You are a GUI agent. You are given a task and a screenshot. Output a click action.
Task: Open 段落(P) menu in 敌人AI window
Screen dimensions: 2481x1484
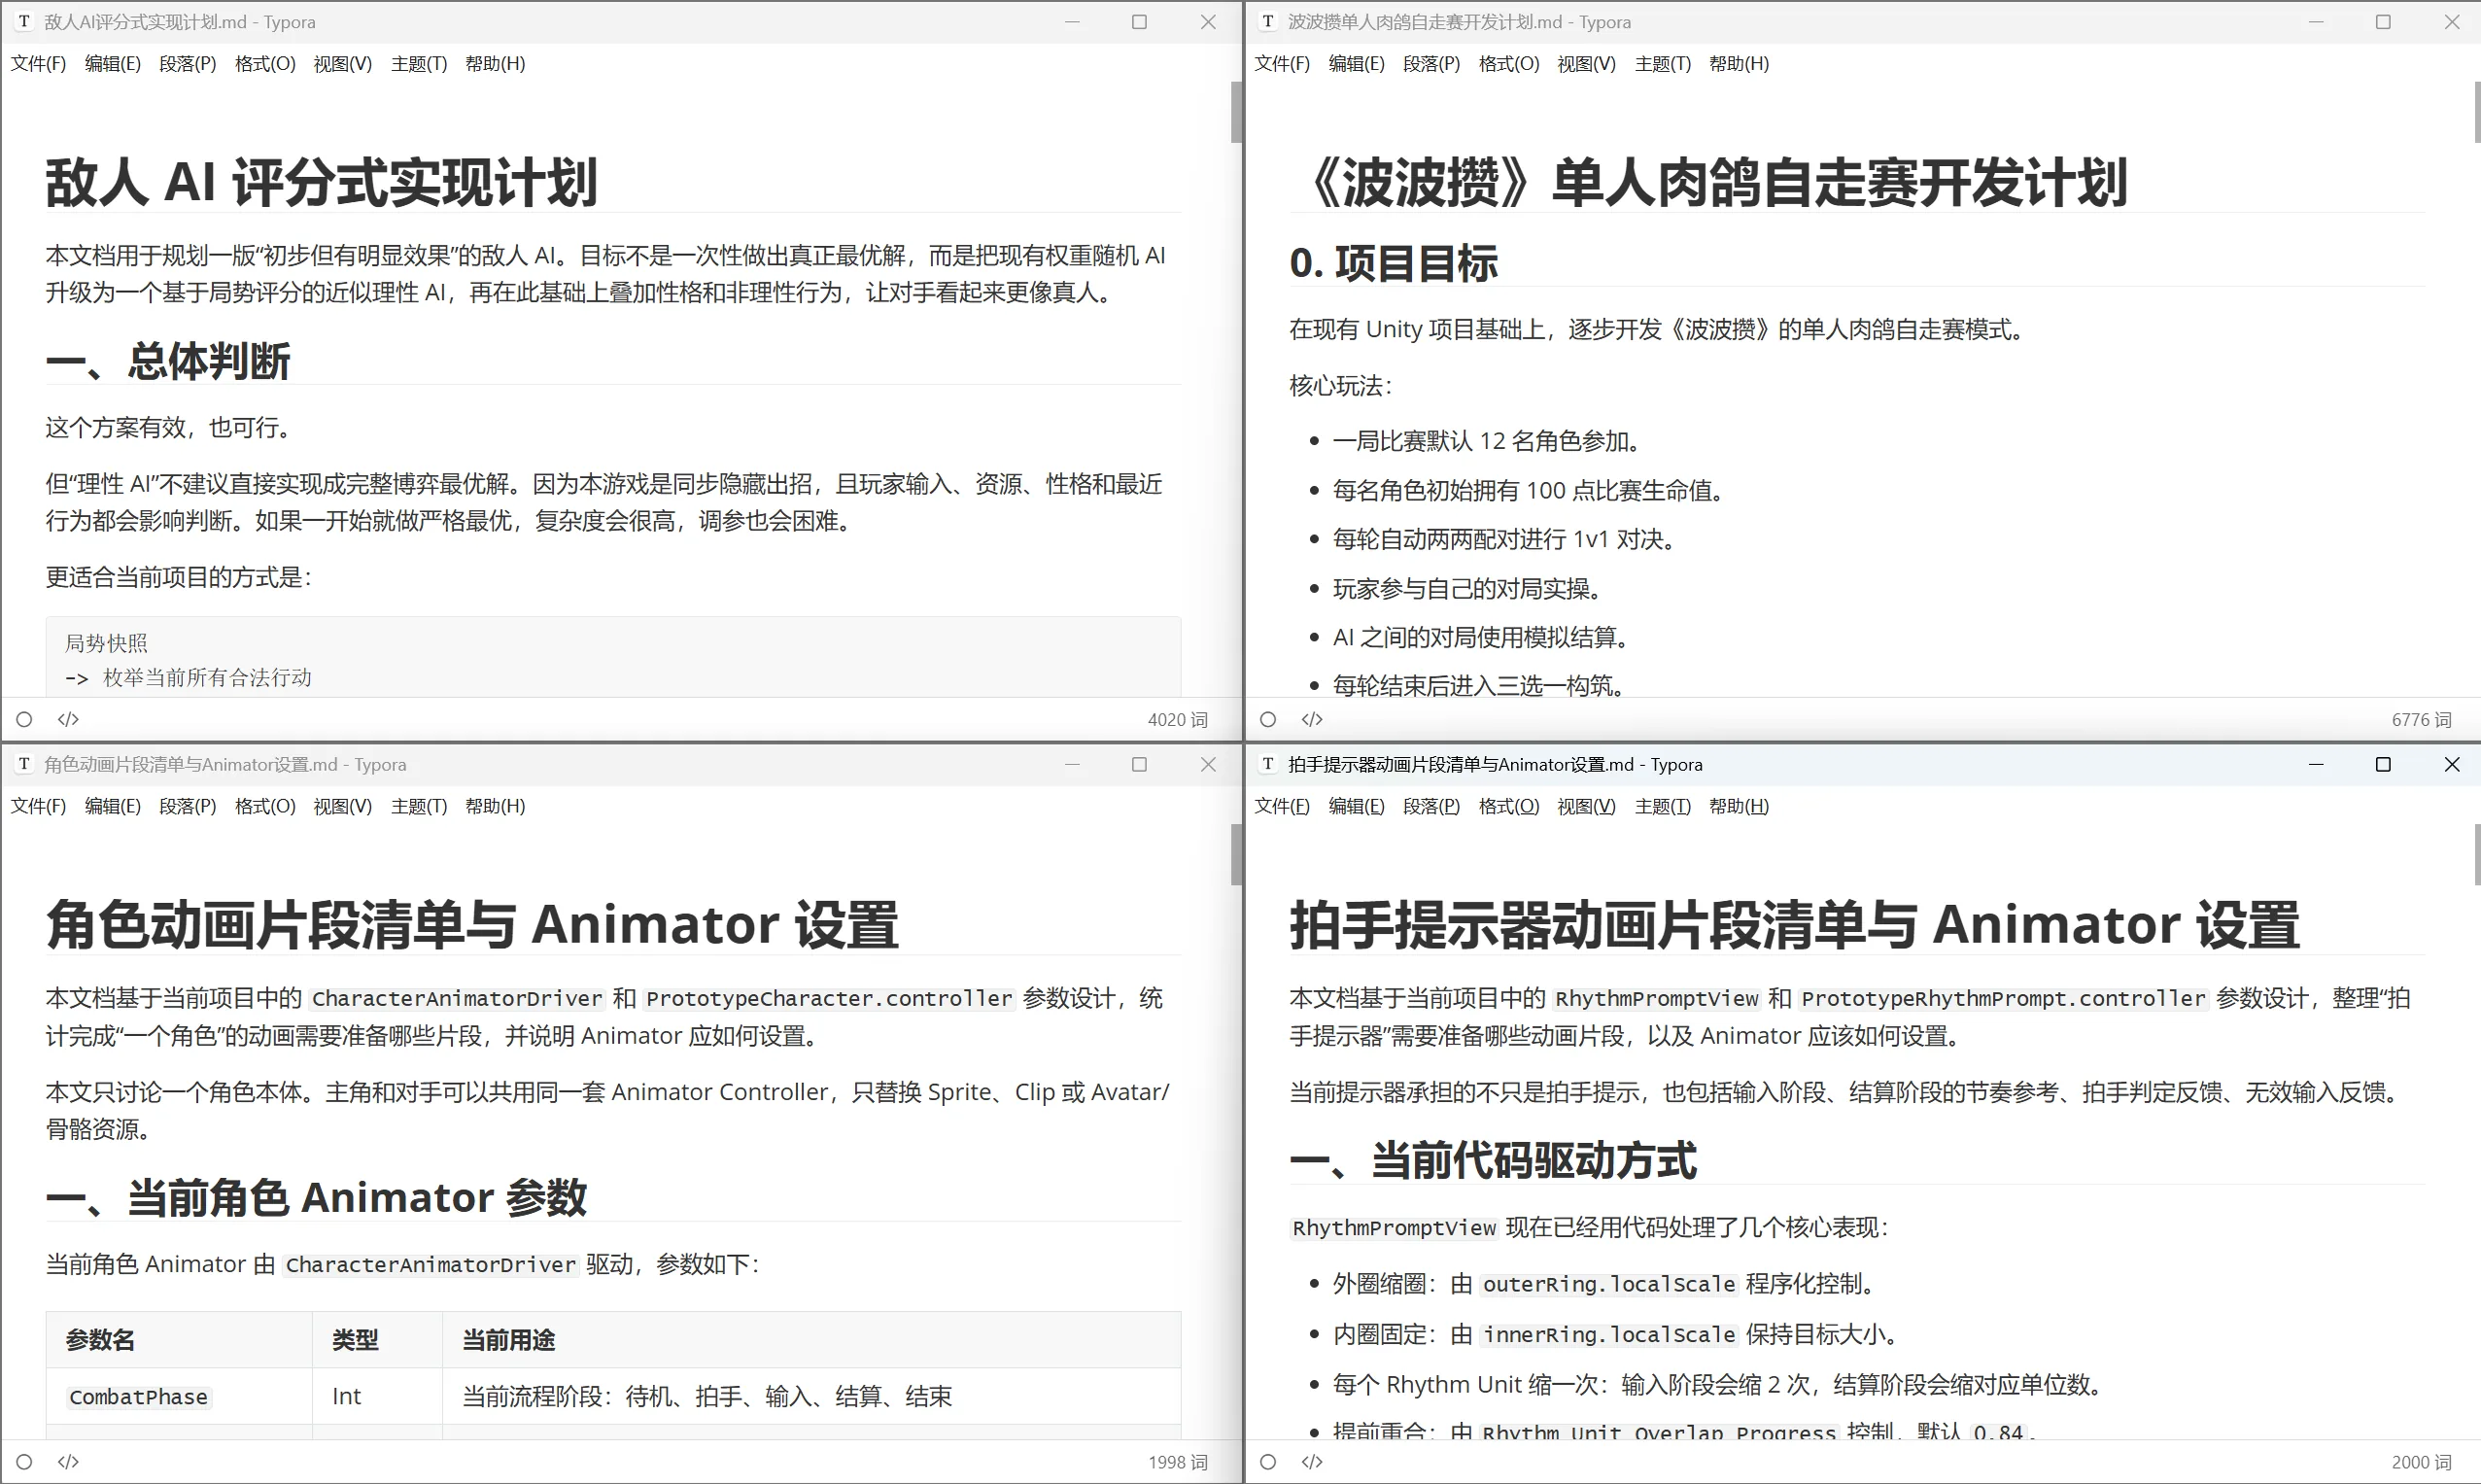point(188,64)
